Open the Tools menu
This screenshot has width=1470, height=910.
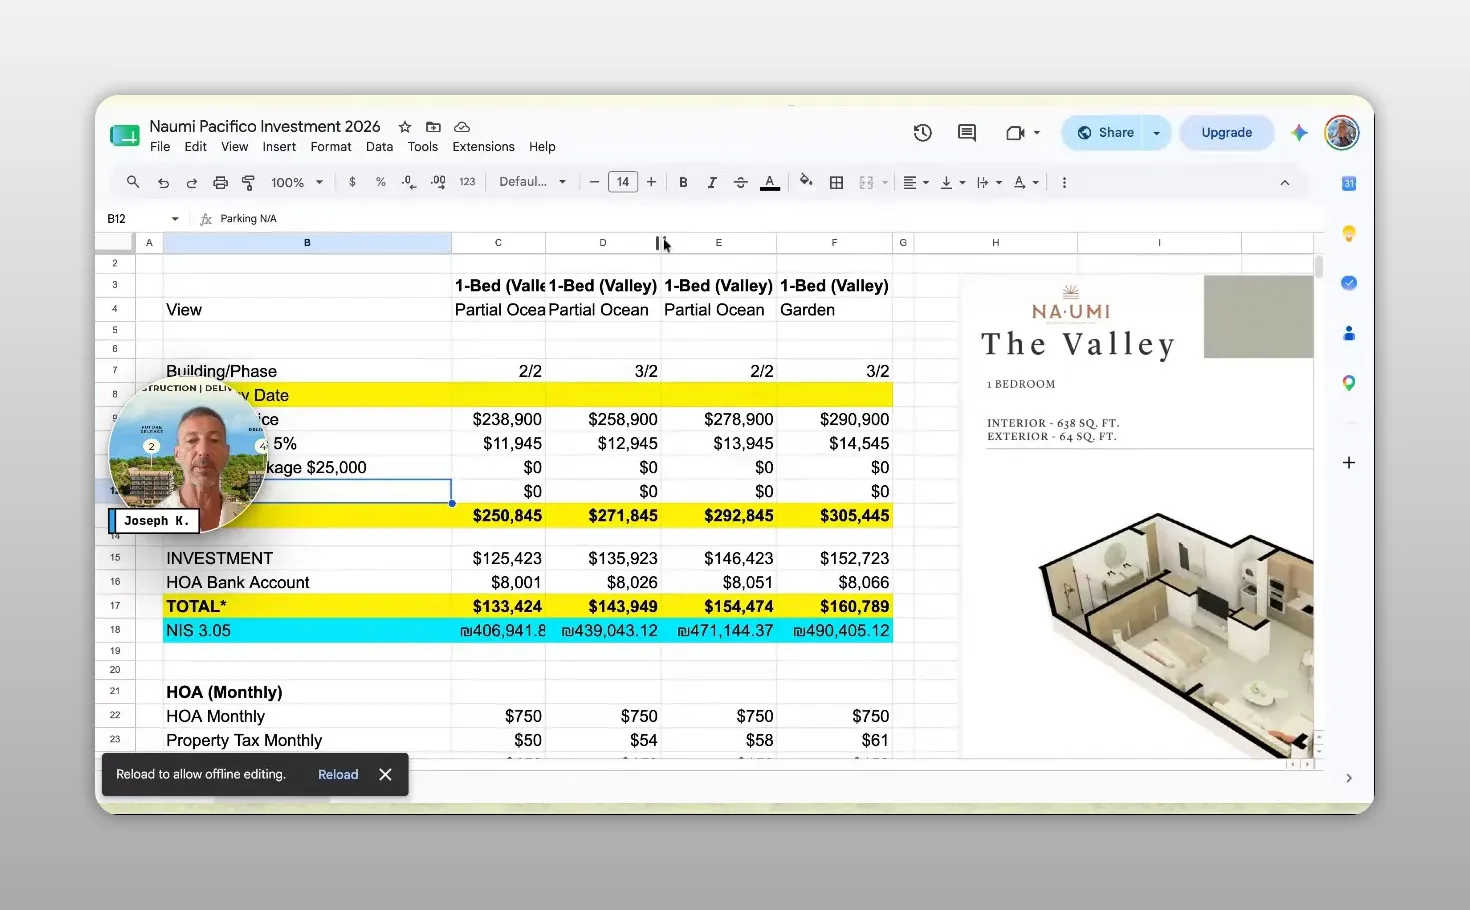tap(423, 147)
